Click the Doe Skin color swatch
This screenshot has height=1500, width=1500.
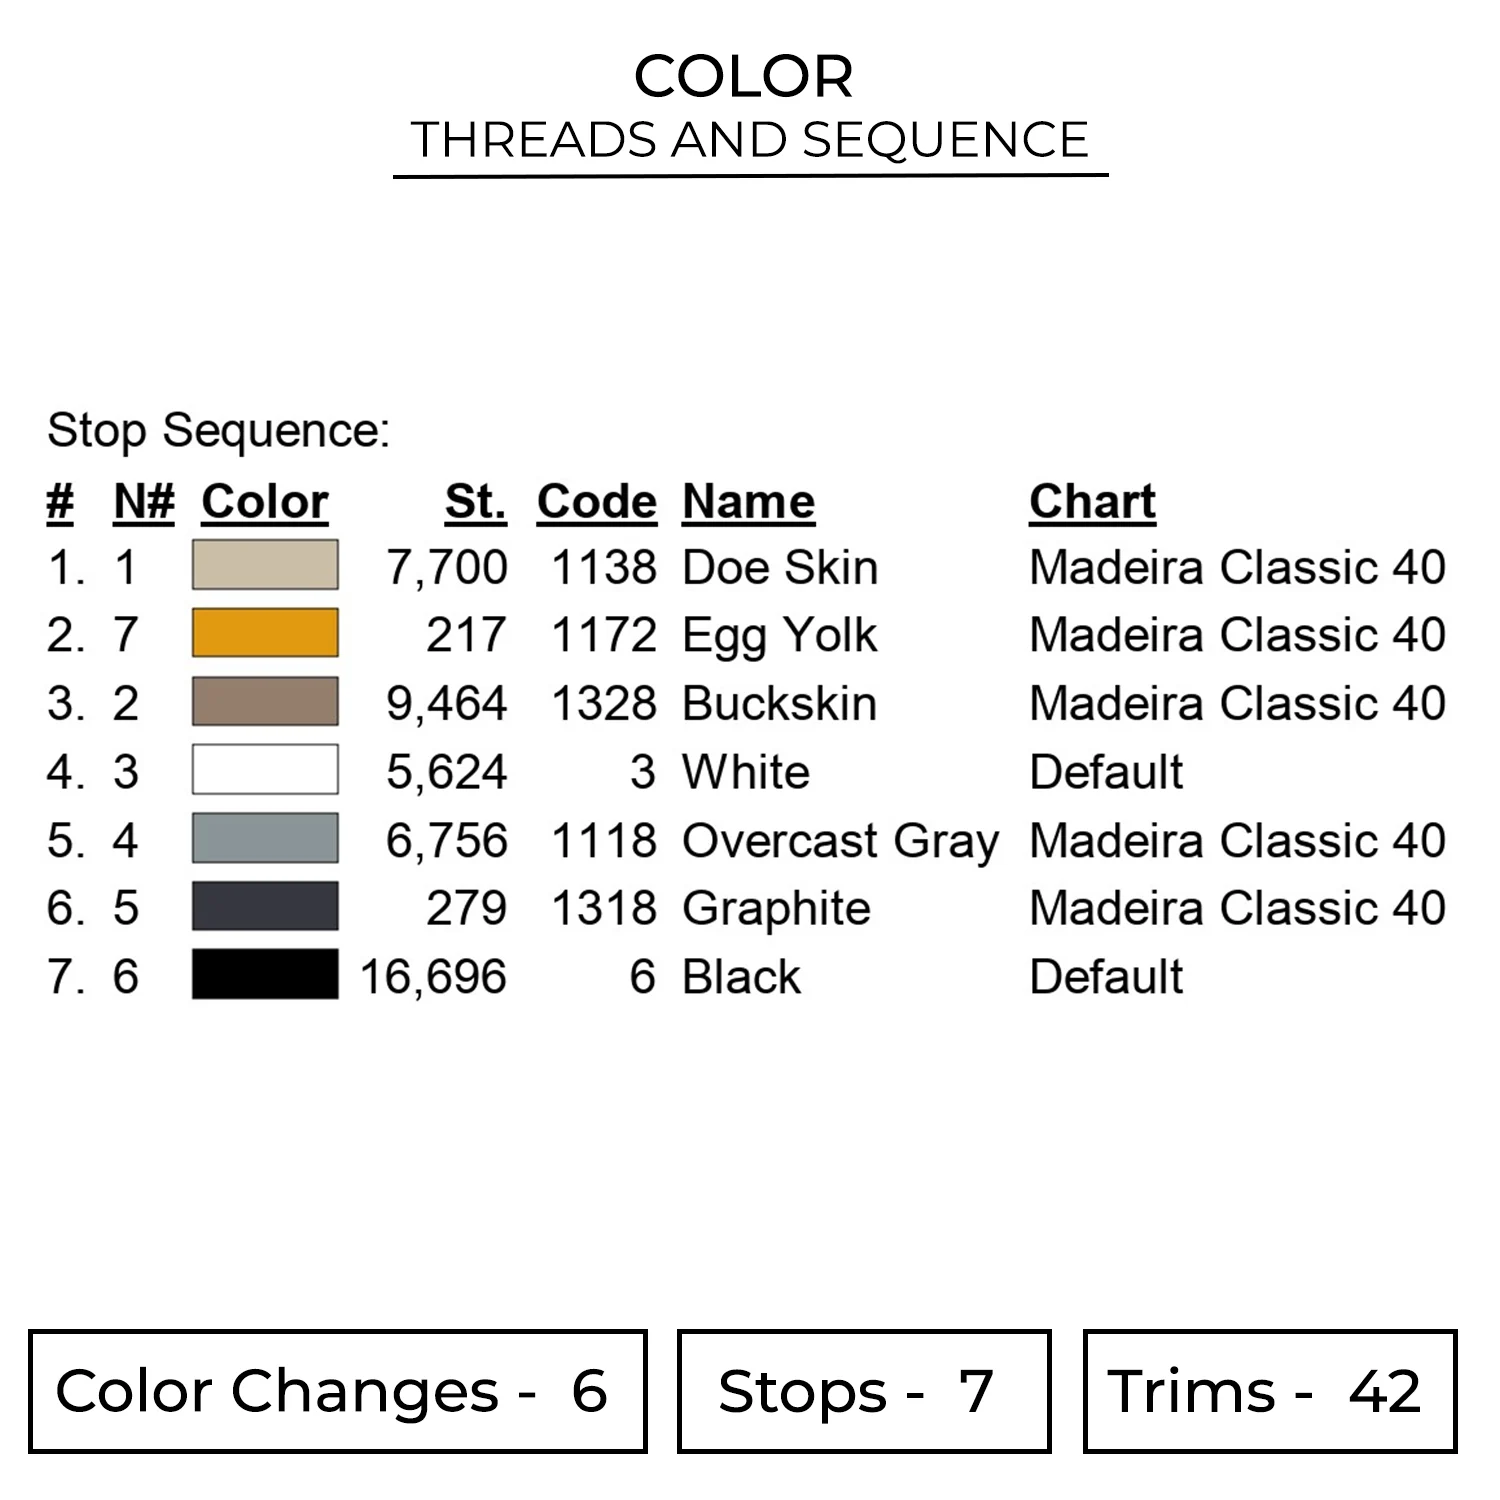[x=265, y=565]
